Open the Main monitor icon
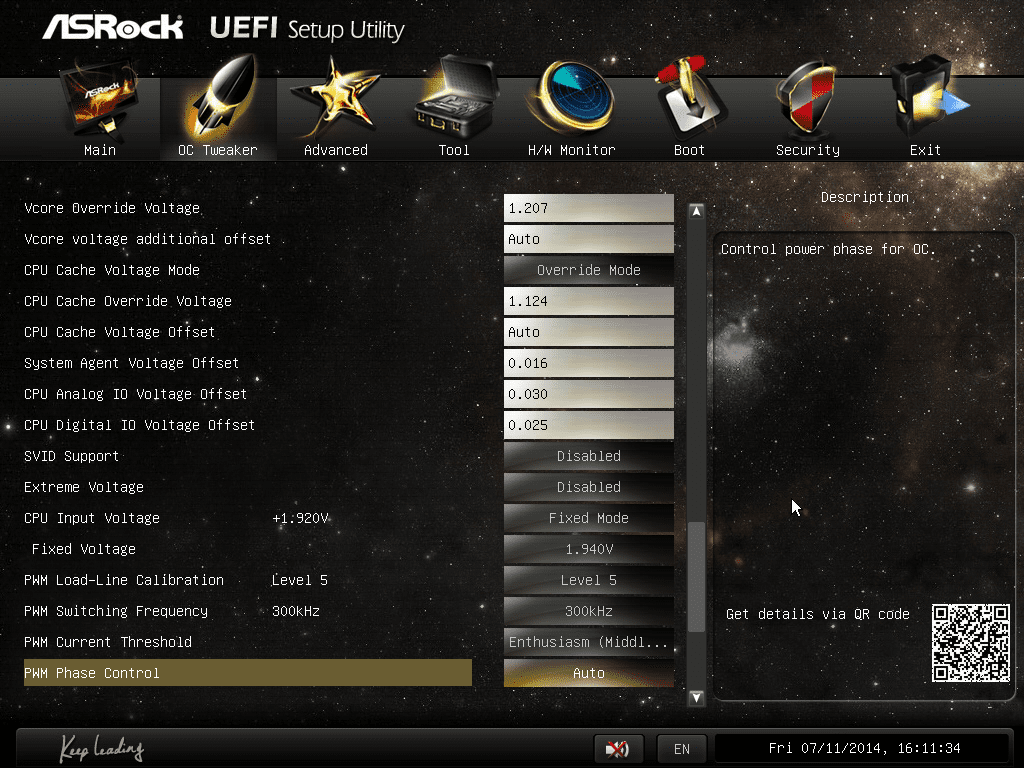 pyautogui.click(x=99, y=98)
